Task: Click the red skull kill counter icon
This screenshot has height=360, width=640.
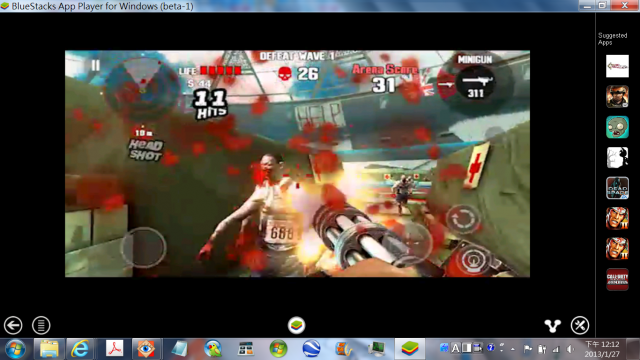Action: click(285, 74)
